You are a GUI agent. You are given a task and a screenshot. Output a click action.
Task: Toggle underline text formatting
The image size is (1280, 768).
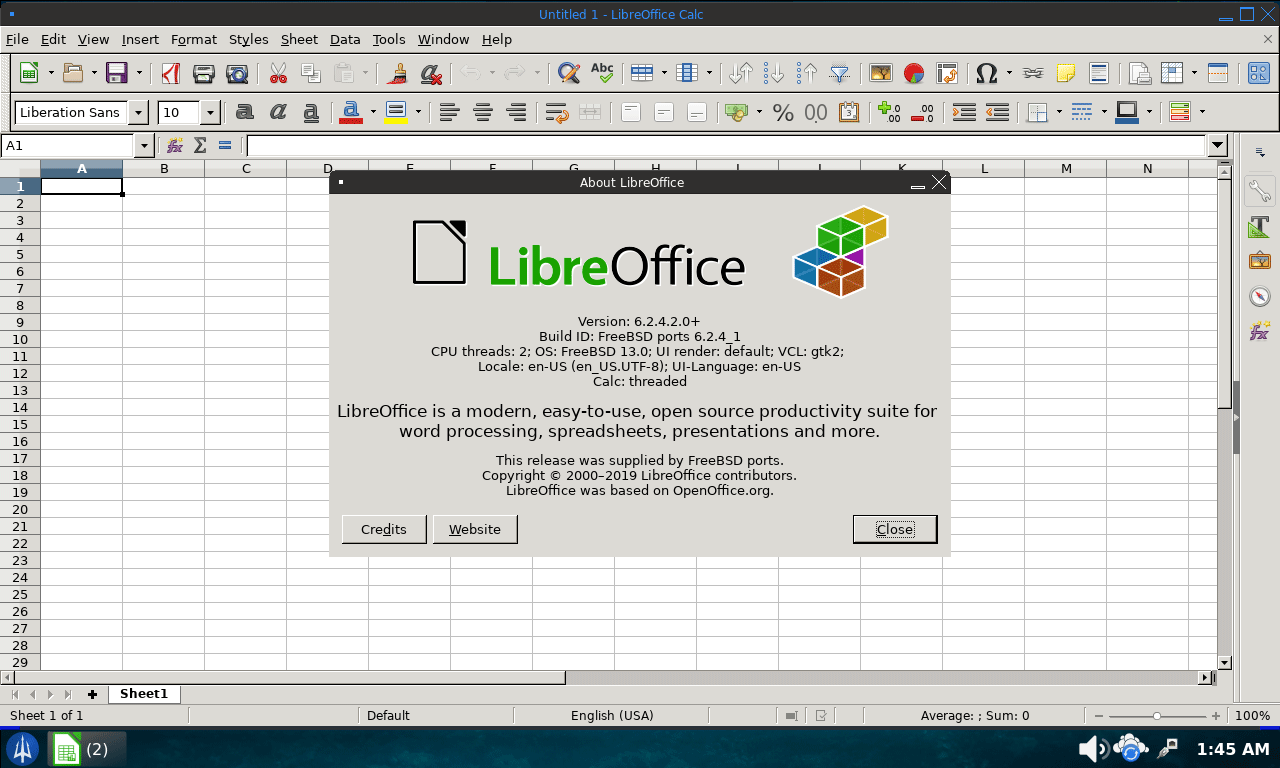click(311, 112)
